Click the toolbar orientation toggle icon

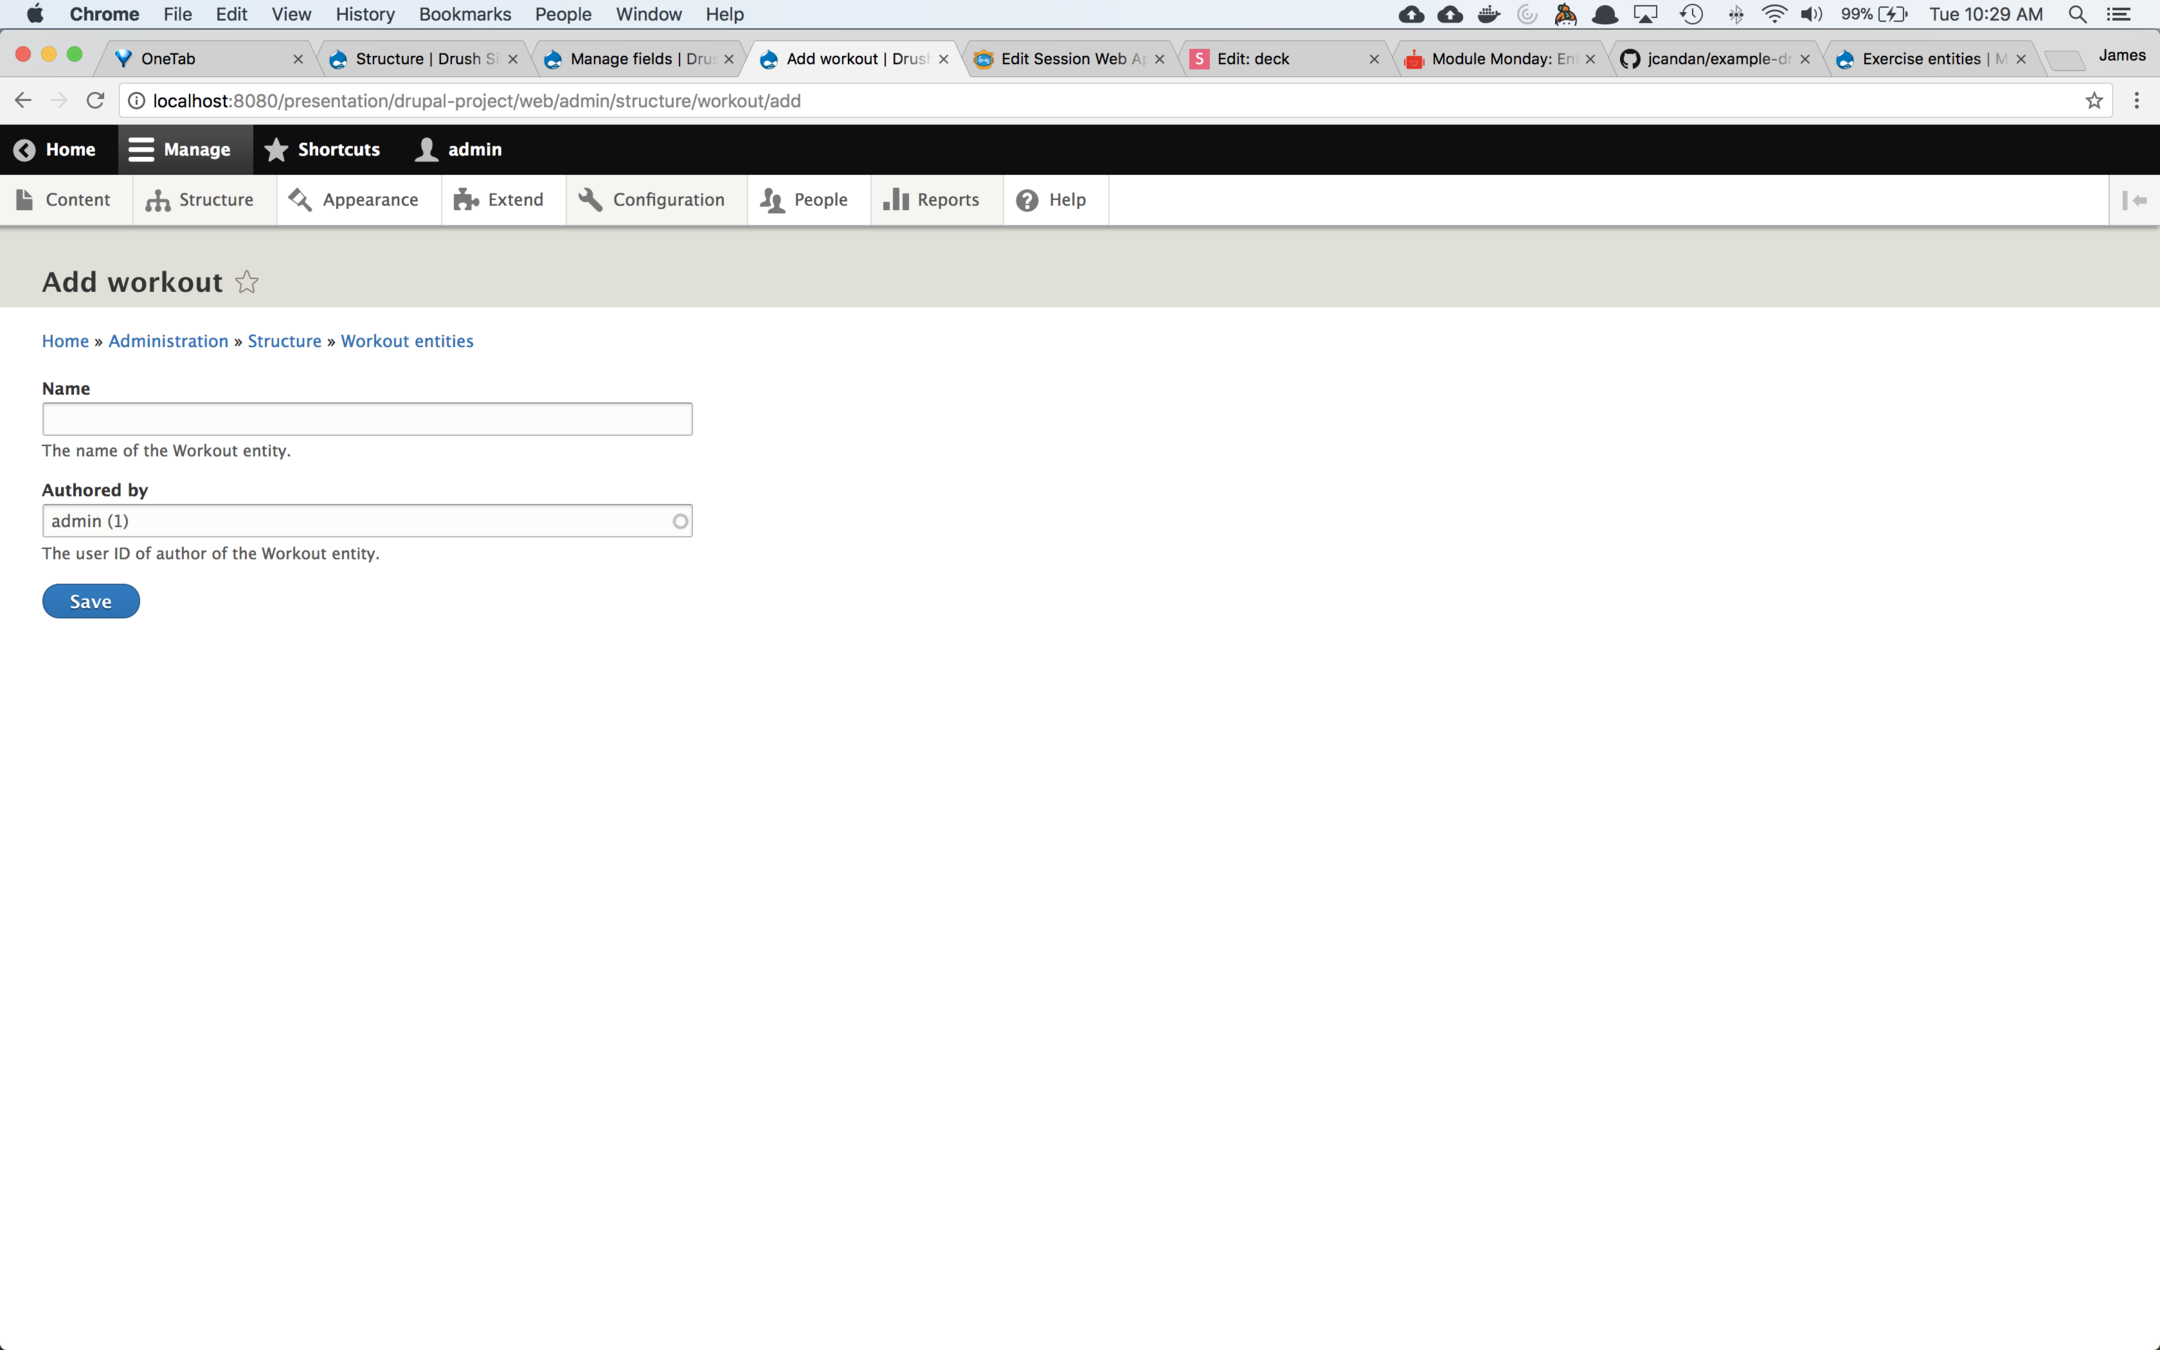tap(2134, 200)
